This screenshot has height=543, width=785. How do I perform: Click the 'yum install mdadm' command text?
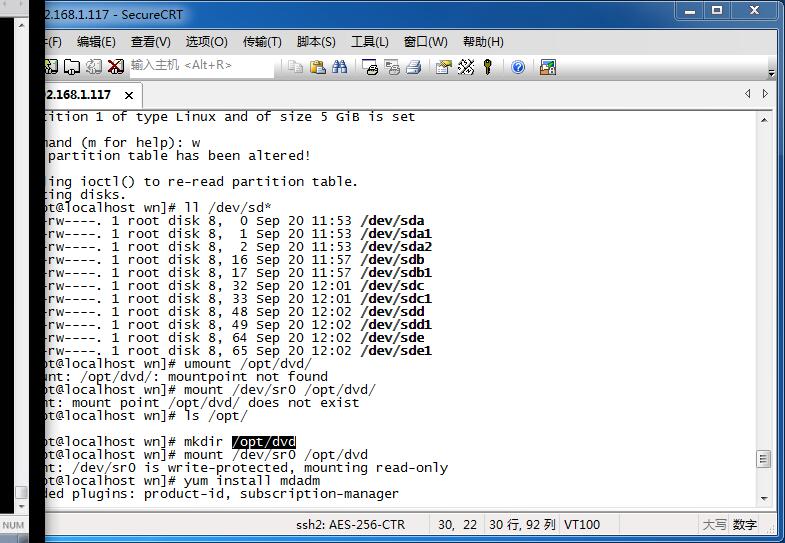pos(252,481)
